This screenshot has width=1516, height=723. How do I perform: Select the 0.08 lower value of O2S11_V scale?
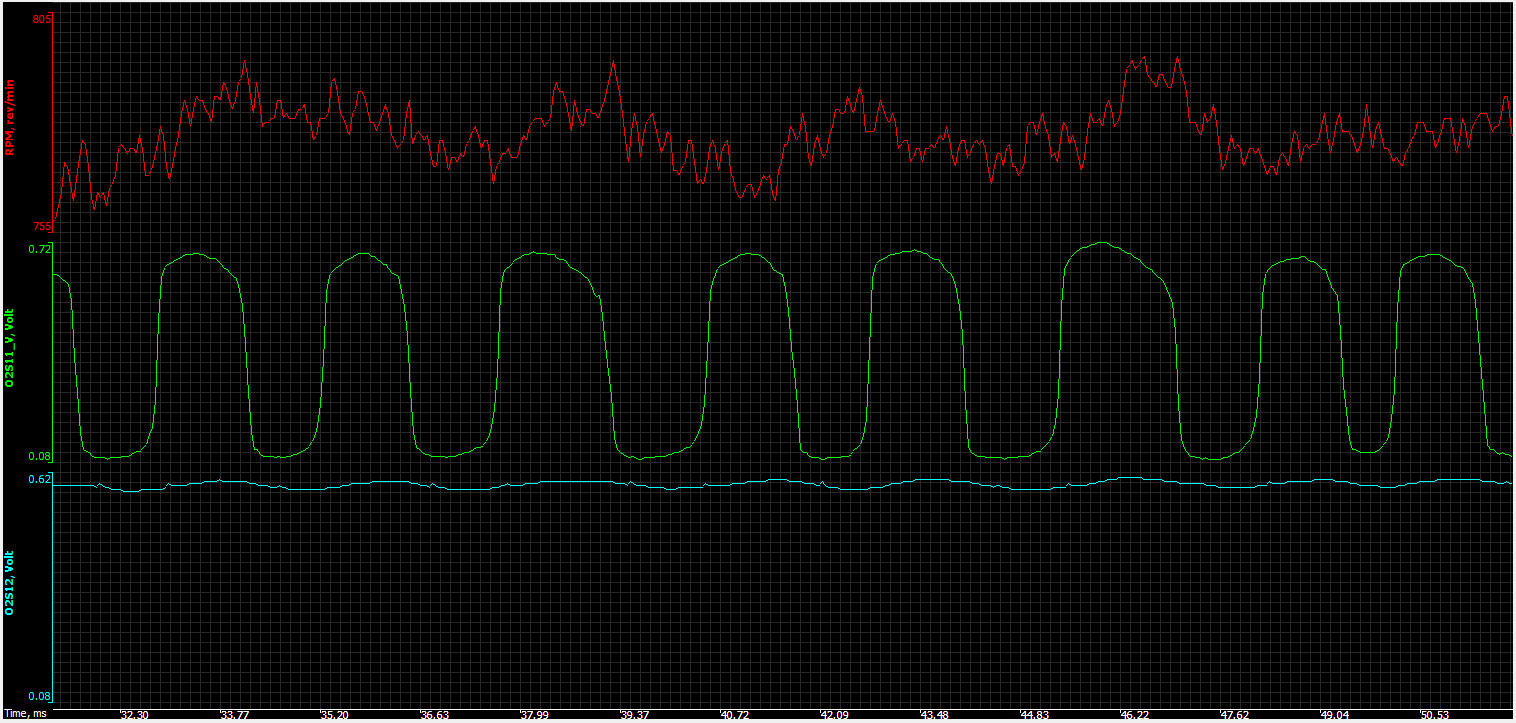point(39,457)
